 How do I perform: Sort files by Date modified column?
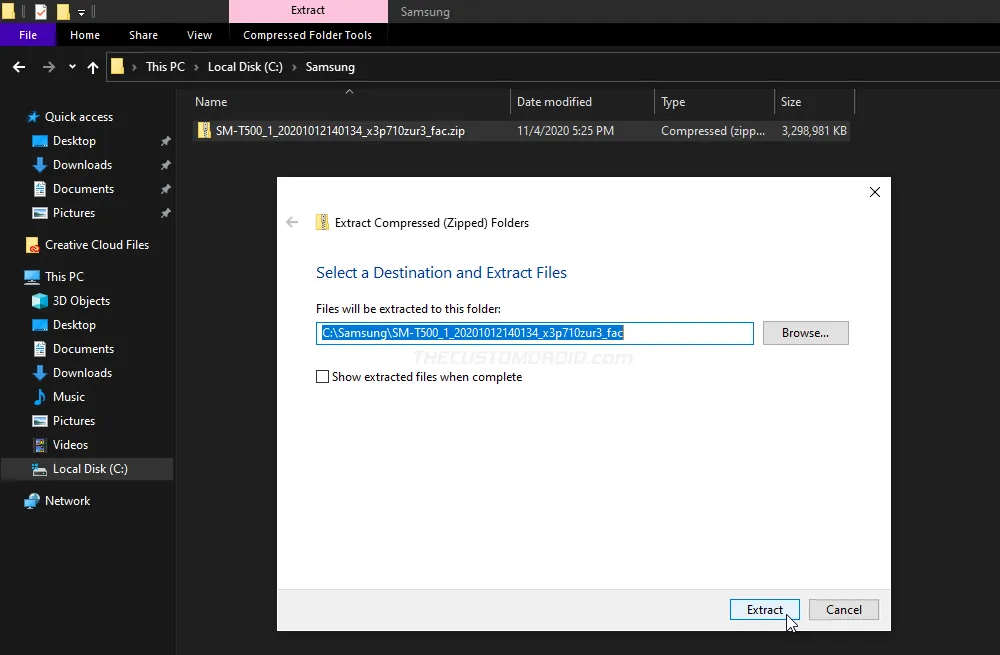[554, 102]
